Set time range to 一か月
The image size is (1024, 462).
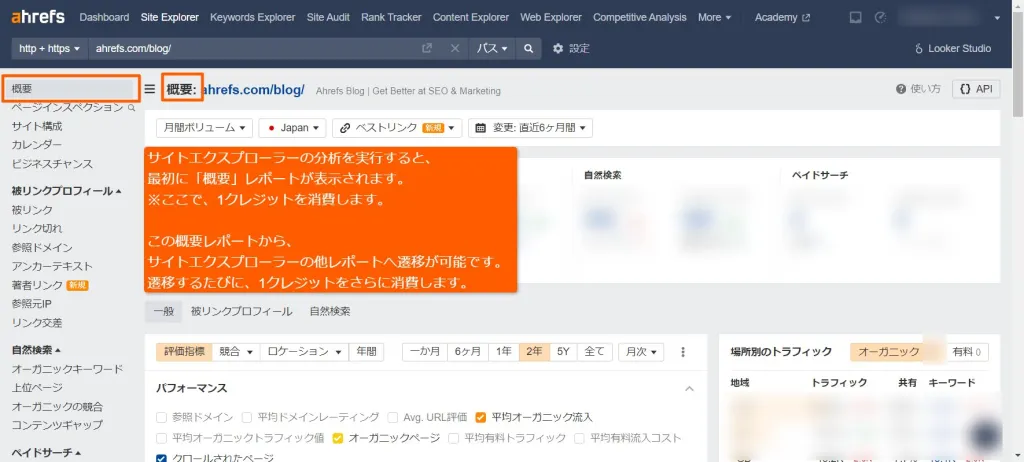coord(425,352)
